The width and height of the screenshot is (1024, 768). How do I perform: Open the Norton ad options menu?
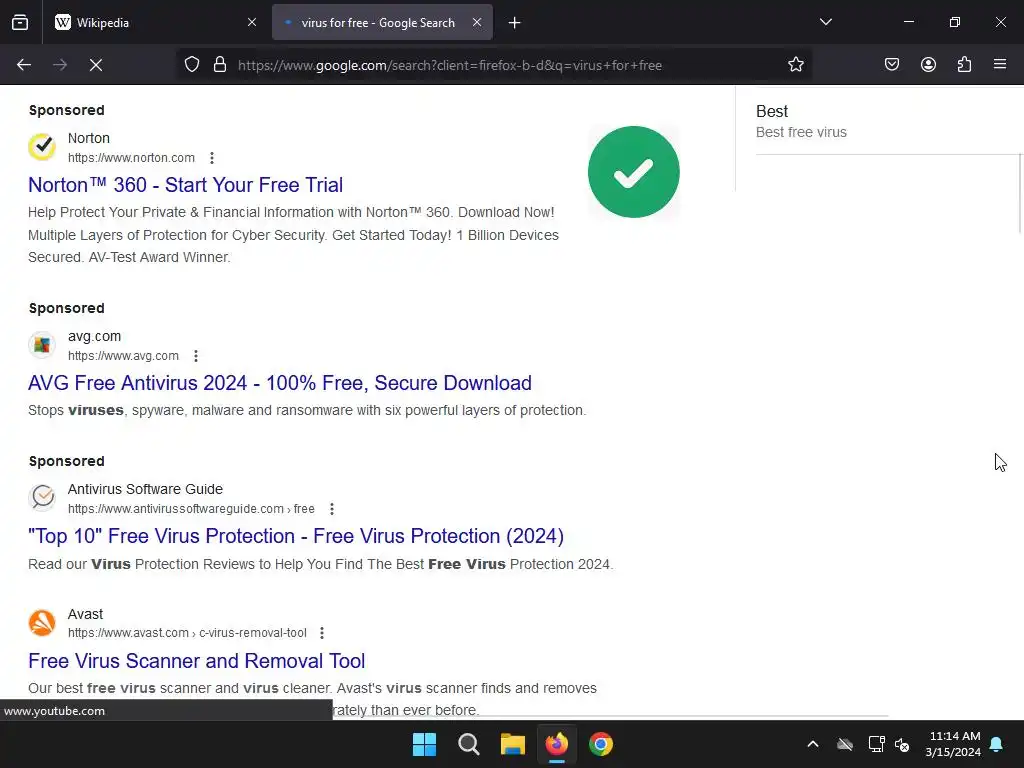[x=212, y=158]
